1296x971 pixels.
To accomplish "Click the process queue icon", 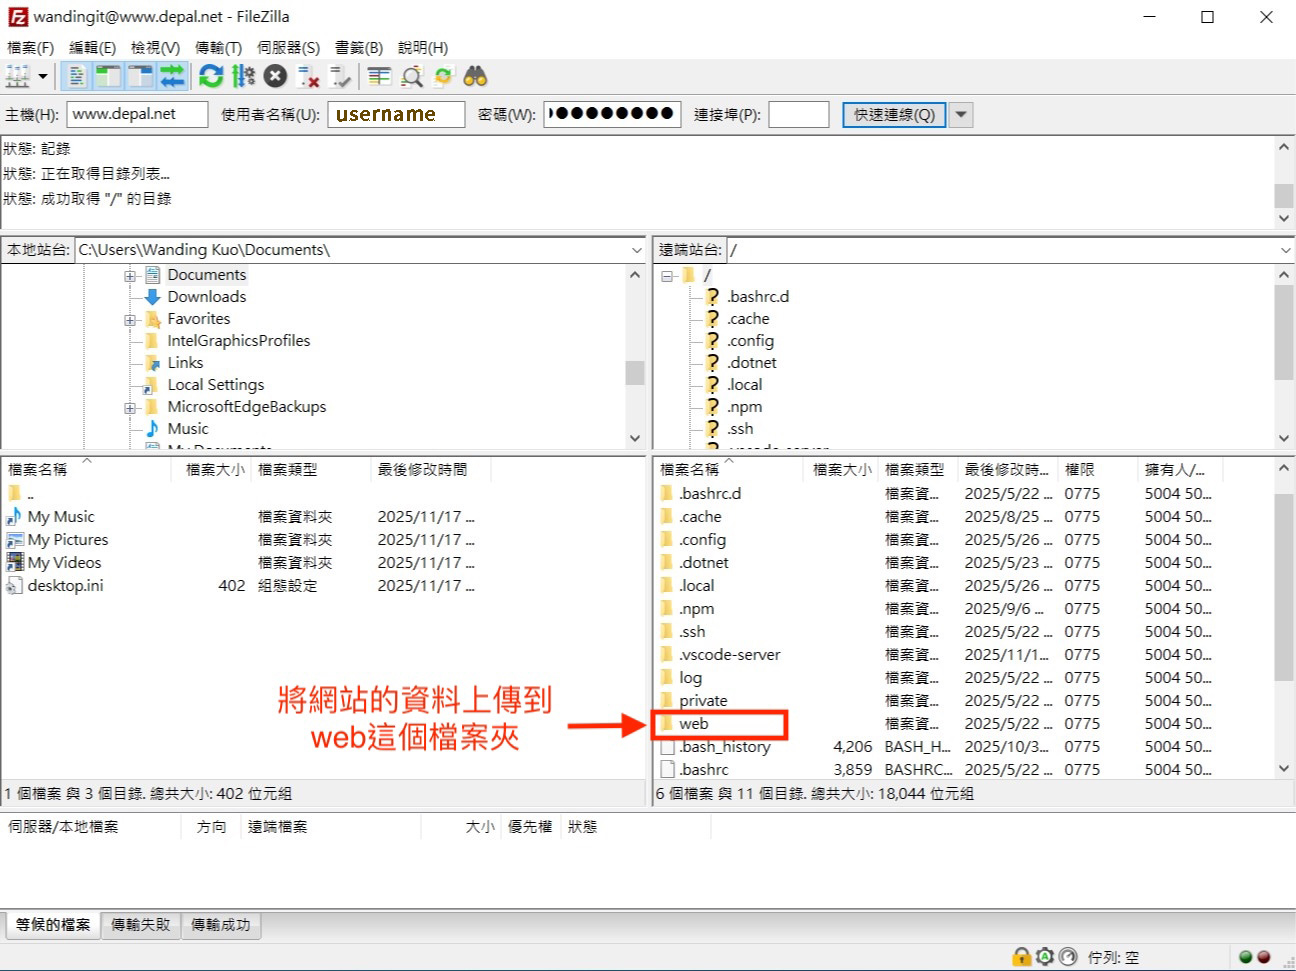I will coord(243,76).
